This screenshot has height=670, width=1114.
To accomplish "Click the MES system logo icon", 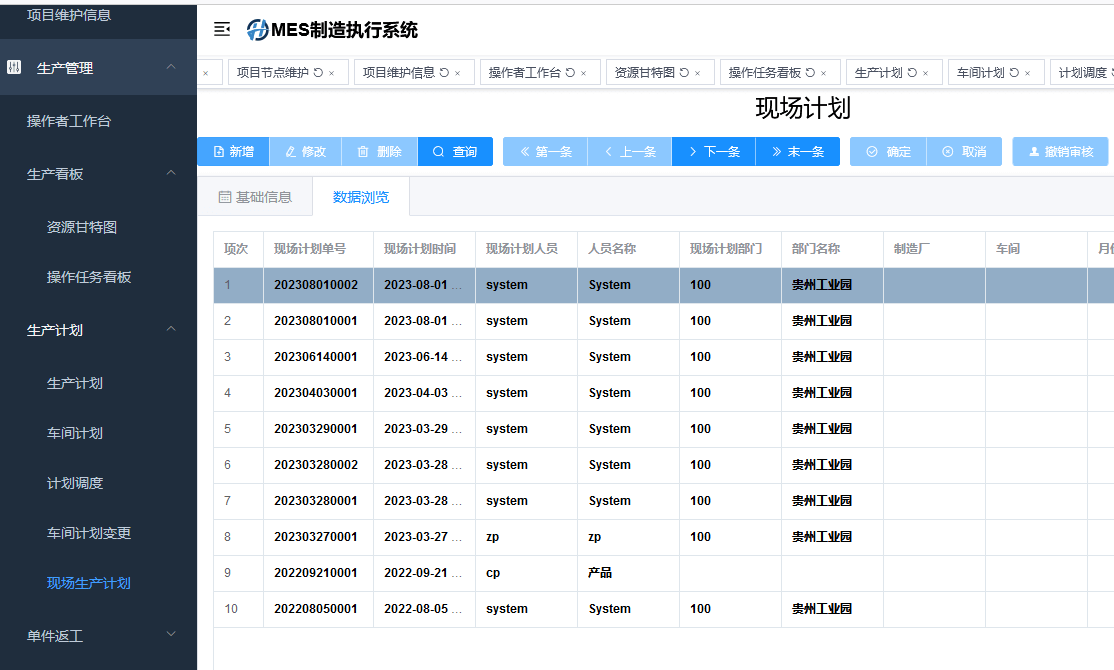I will click(257, 29).
